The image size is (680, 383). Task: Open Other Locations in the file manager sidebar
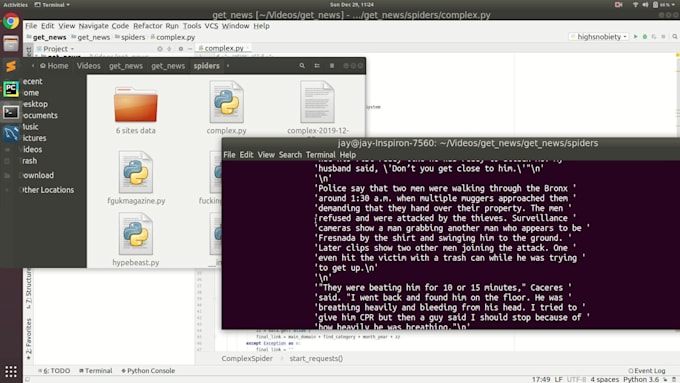click(x=48, y=190)
